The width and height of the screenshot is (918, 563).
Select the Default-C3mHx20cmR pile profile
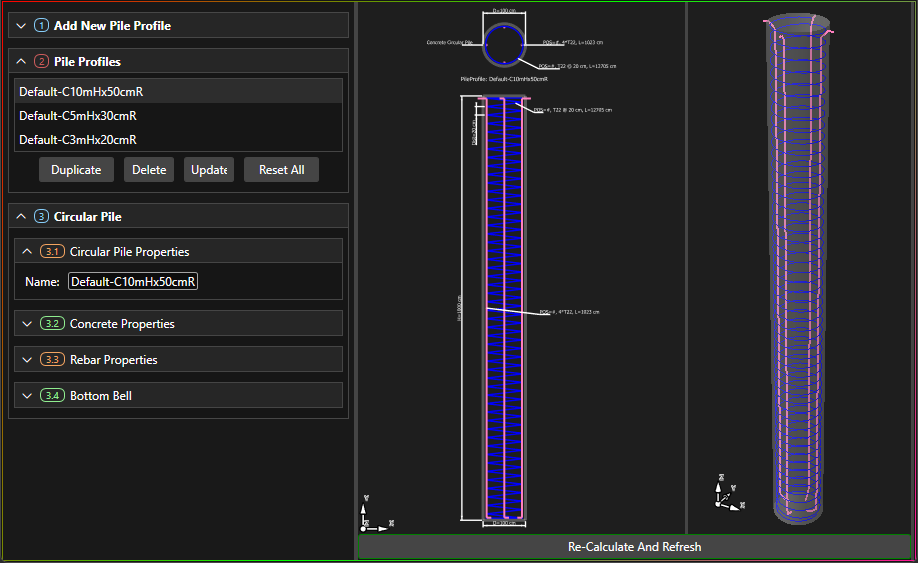point(78,139)
